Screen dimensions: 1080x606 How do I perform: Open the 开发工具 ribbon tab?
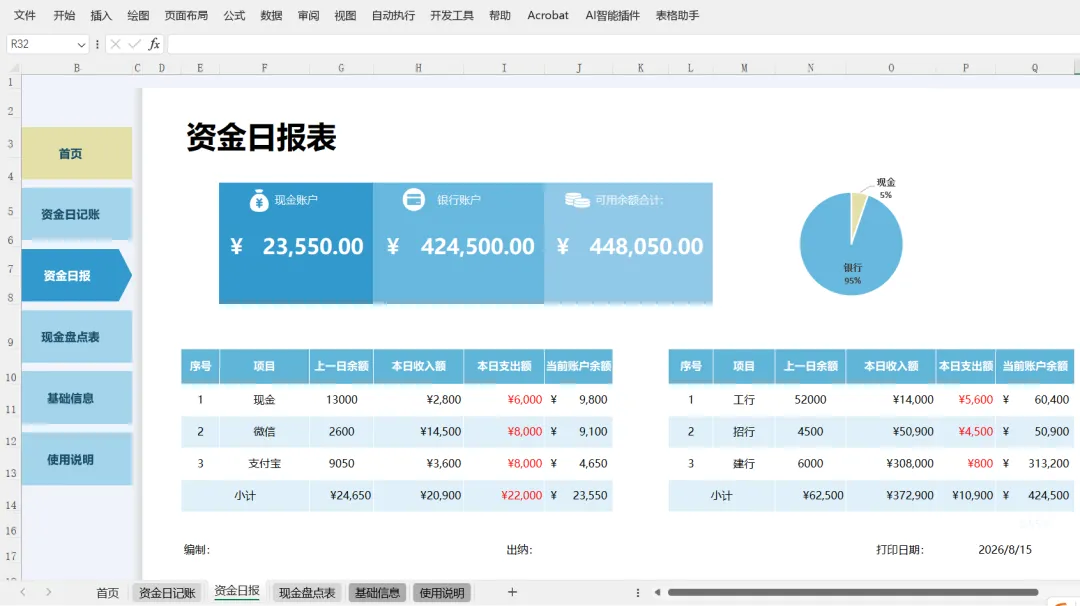[x=452, y=15]
